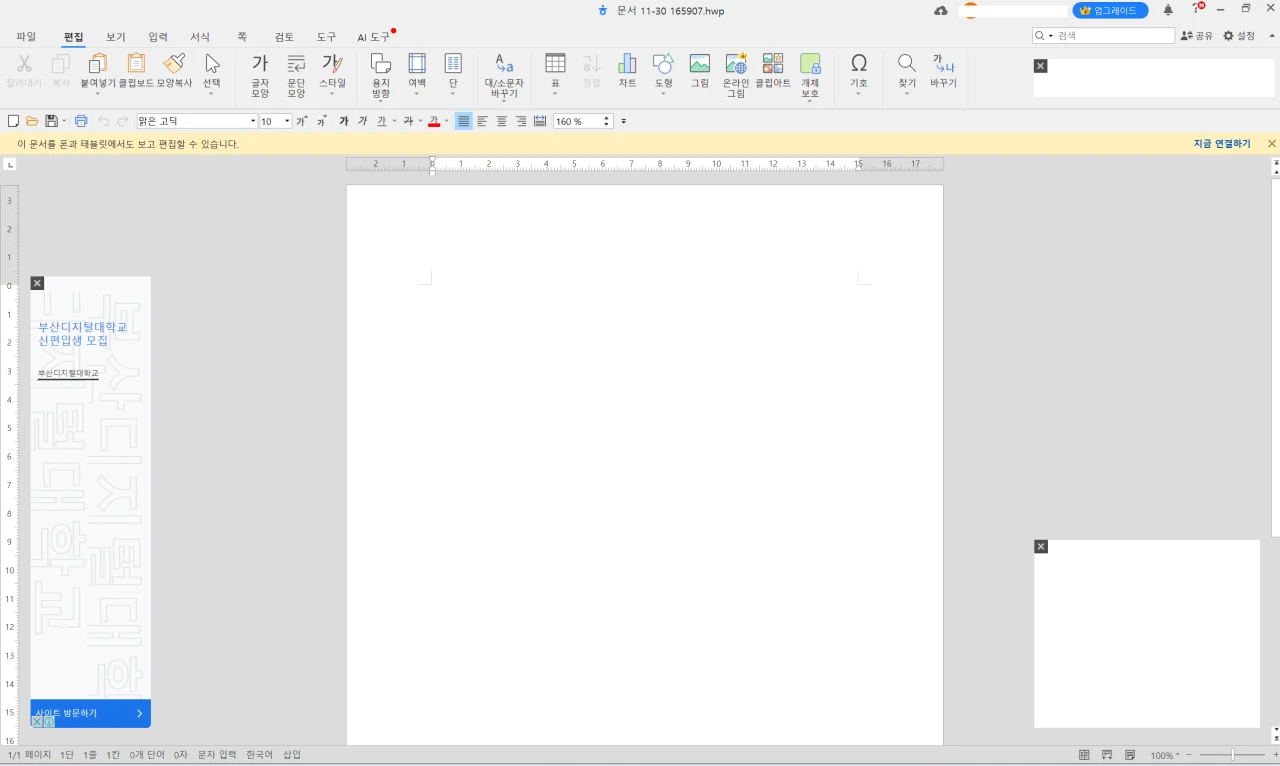Open the 클립보드 (Clipboard) panel

pos(136,71)
